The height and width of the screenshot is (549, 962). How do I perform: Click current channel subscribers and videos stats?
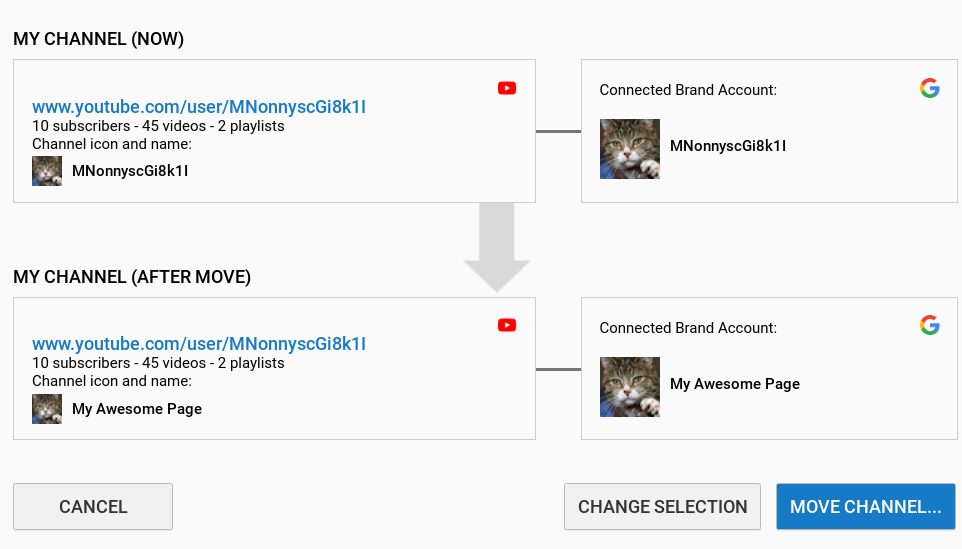click(158, 126)
